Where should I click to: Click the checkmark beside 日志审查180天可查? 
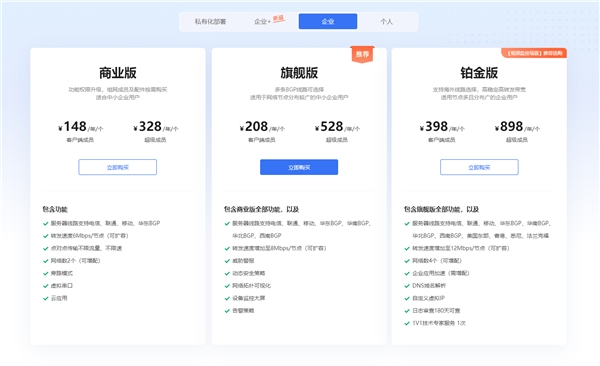407,311
